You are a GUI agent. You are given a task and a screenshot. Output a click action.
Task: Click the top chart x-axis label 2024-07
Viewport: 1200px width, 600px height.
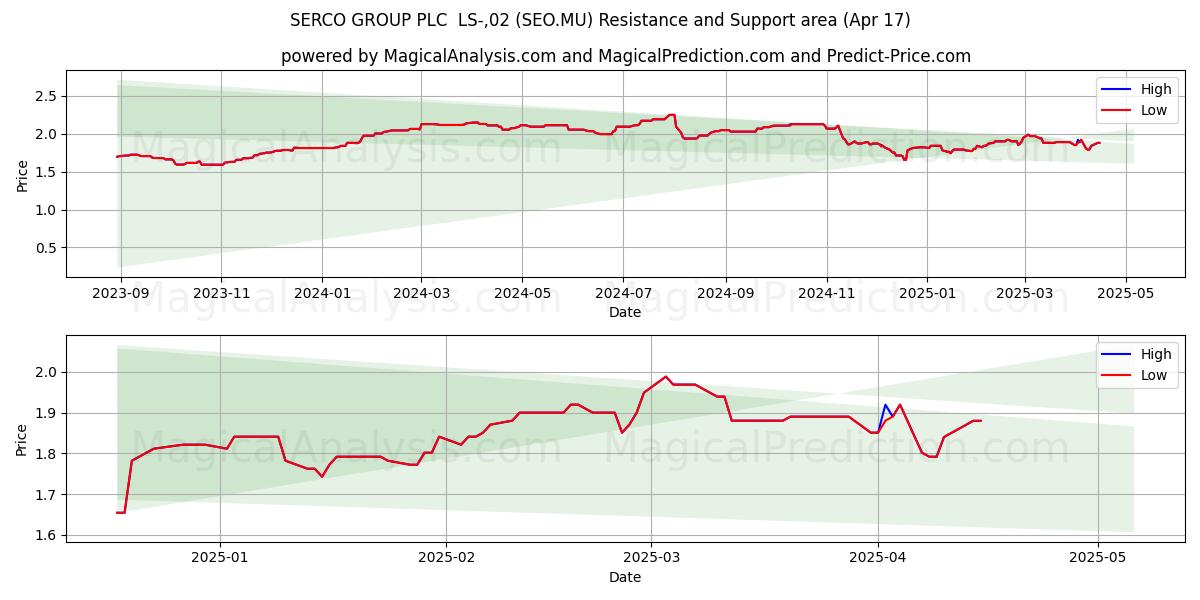(623, 294)
